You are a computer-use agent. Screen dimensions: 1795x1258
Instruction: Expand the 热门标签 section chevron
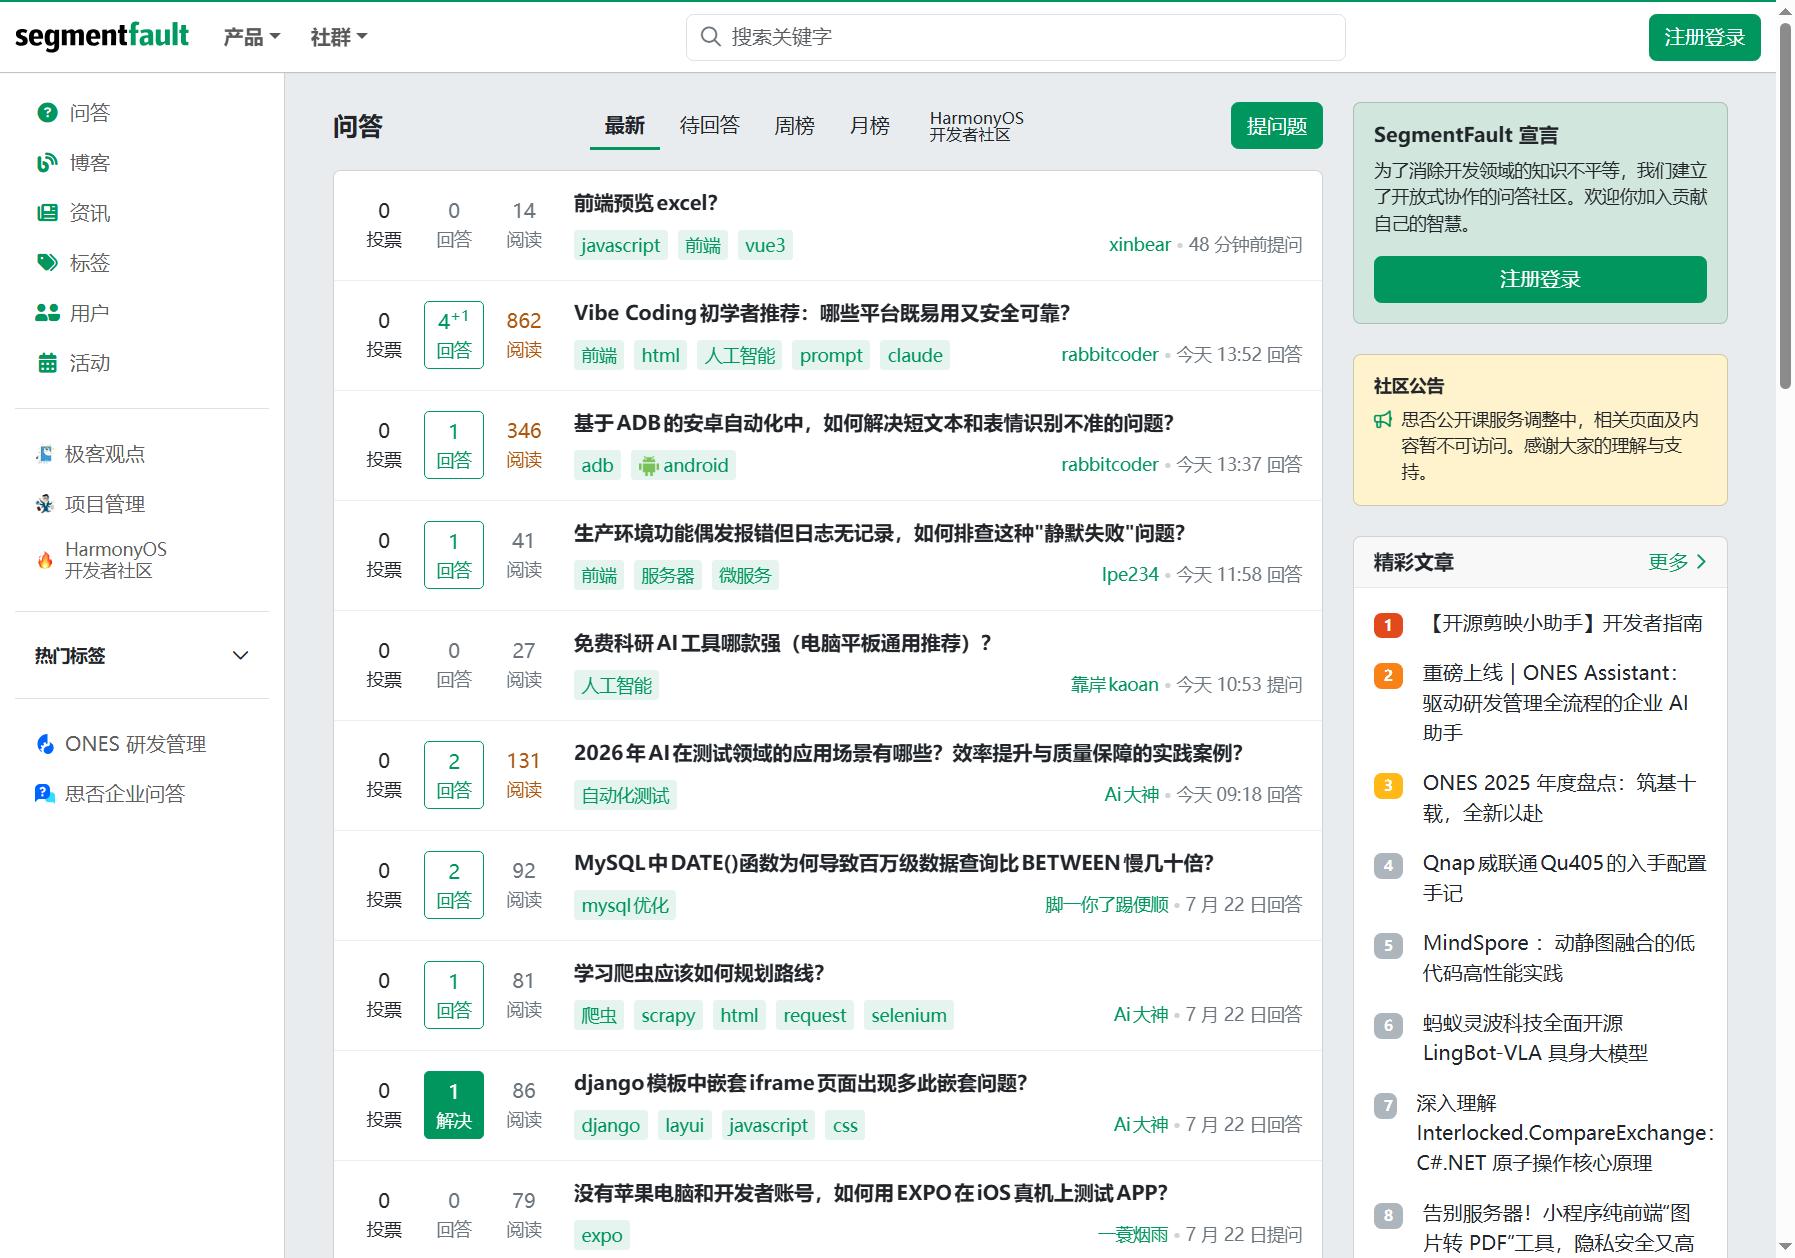(240, 656)
